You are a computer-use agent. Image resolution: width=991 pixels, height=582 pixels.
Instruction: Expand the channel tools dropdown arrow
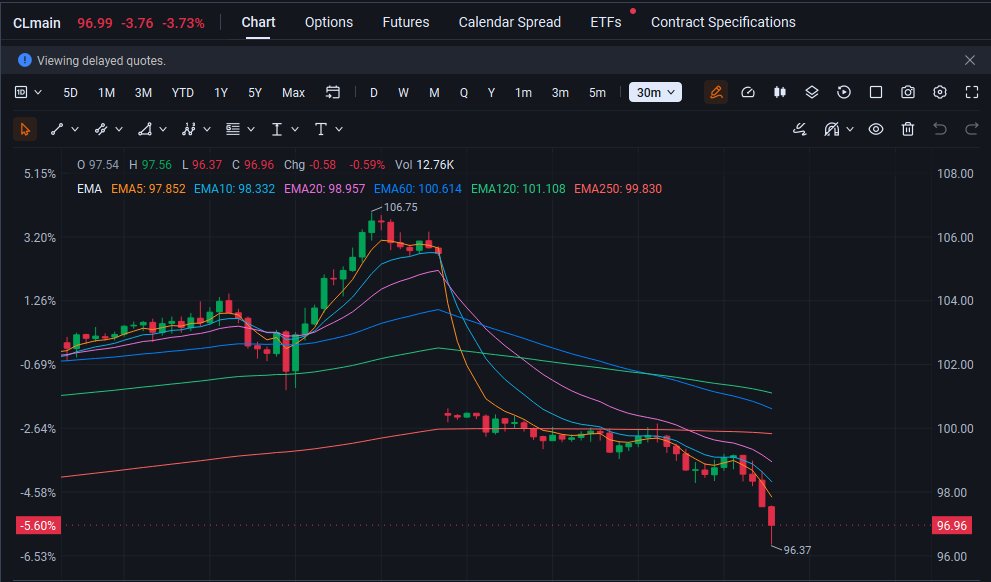coord(119,129)
